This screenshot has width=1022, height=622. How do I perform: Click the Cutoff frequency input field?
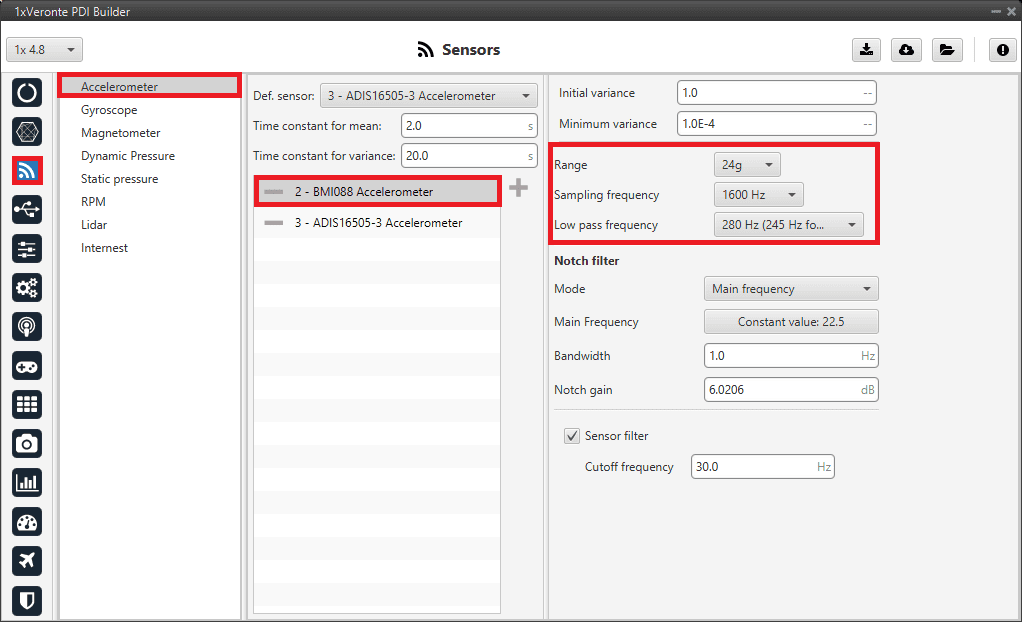[761, 467]
